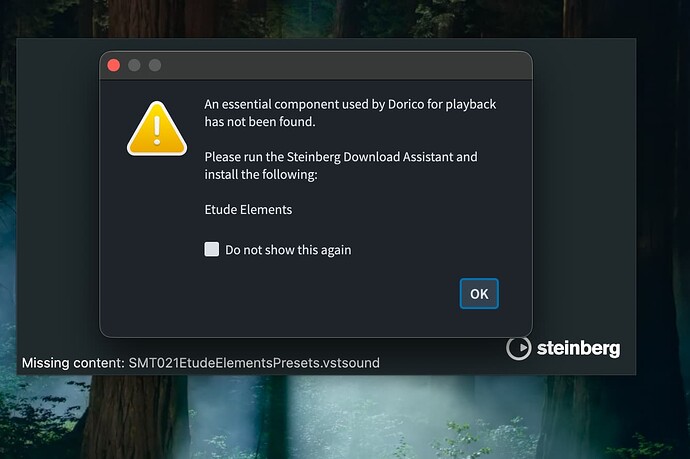Close the dialog with the red button
The image size is (690, 459).
[x=114, y=65]
